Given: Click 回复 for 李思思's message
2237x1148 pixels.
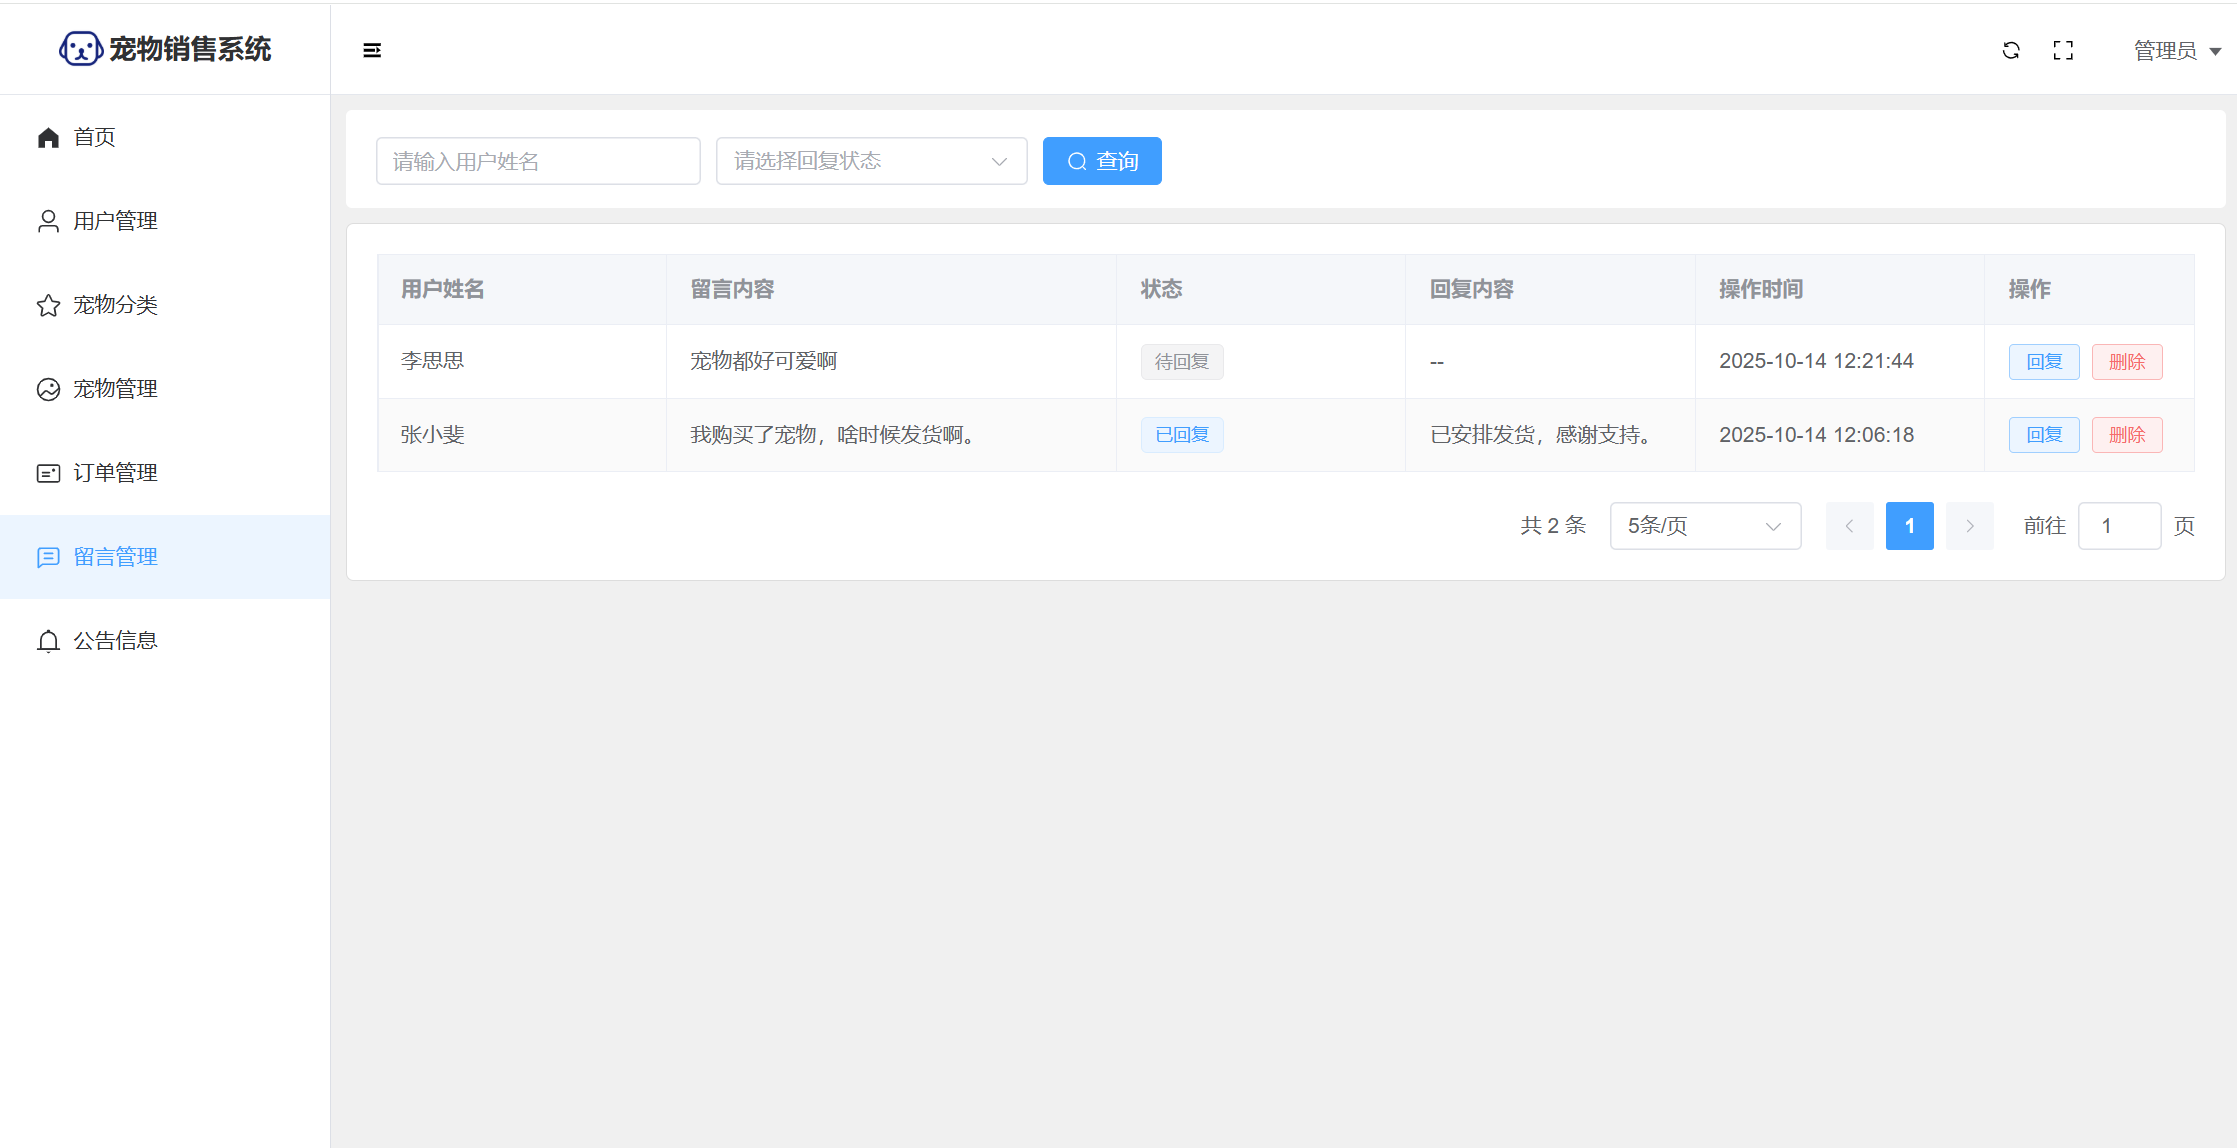Looking at the screenshot, I should [2043, 362].
